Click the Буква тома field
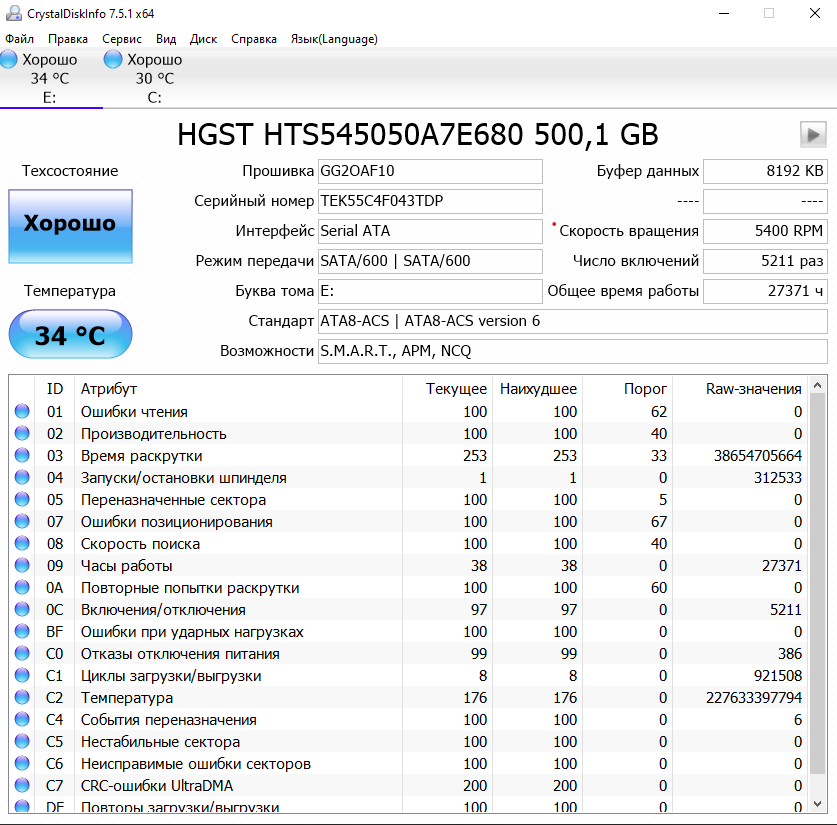Screen dimensions: 837x825 tap(430, 291)
